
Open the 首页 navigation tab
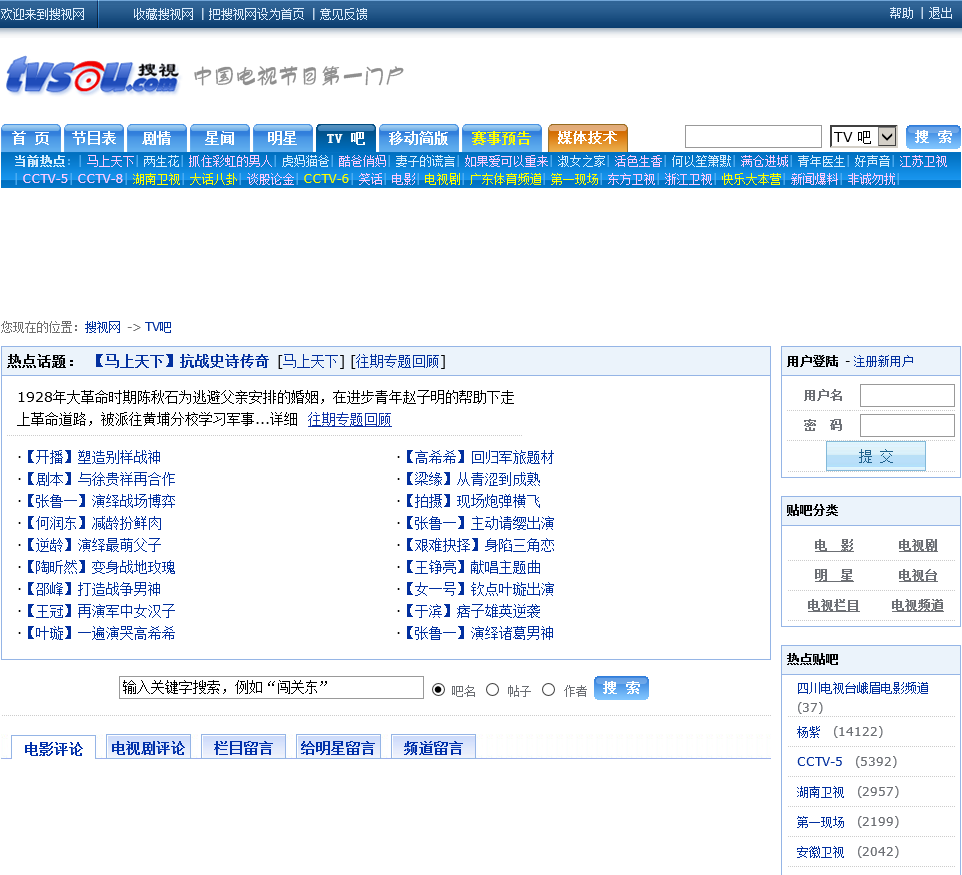(x=31, y=138)
